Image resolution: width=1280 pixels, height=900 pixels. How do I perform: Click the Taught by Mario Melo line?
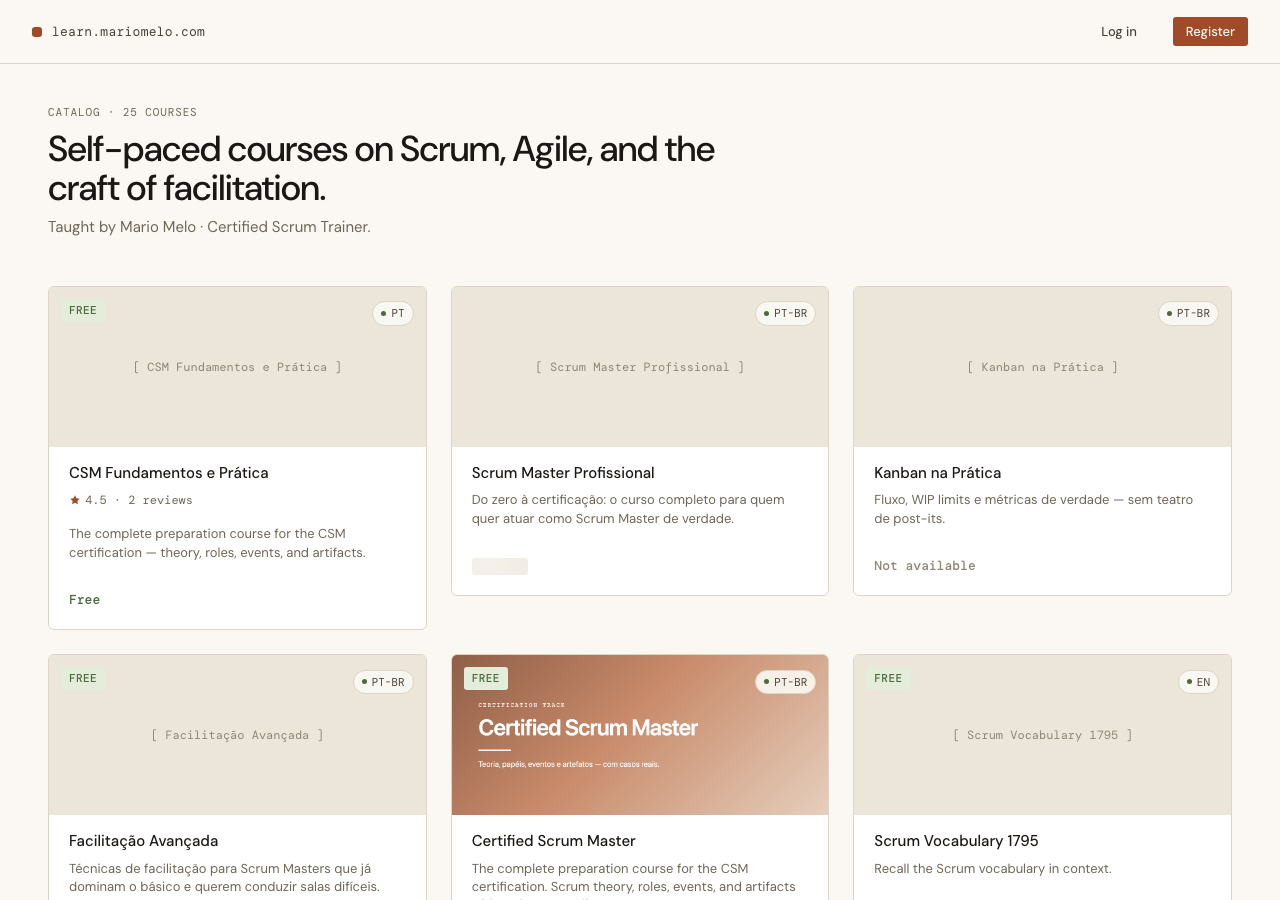click(209, 227)
